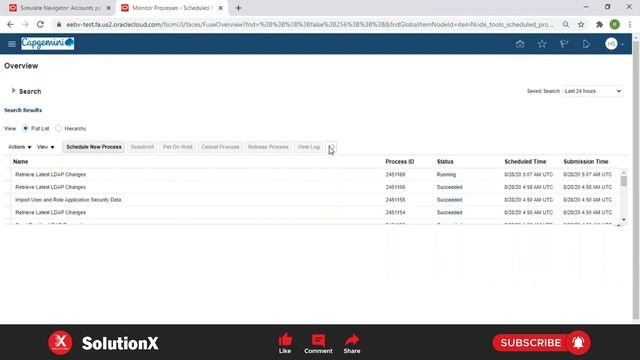
Task: Click the Put On Hold button
Action: (x=178, y=147)
